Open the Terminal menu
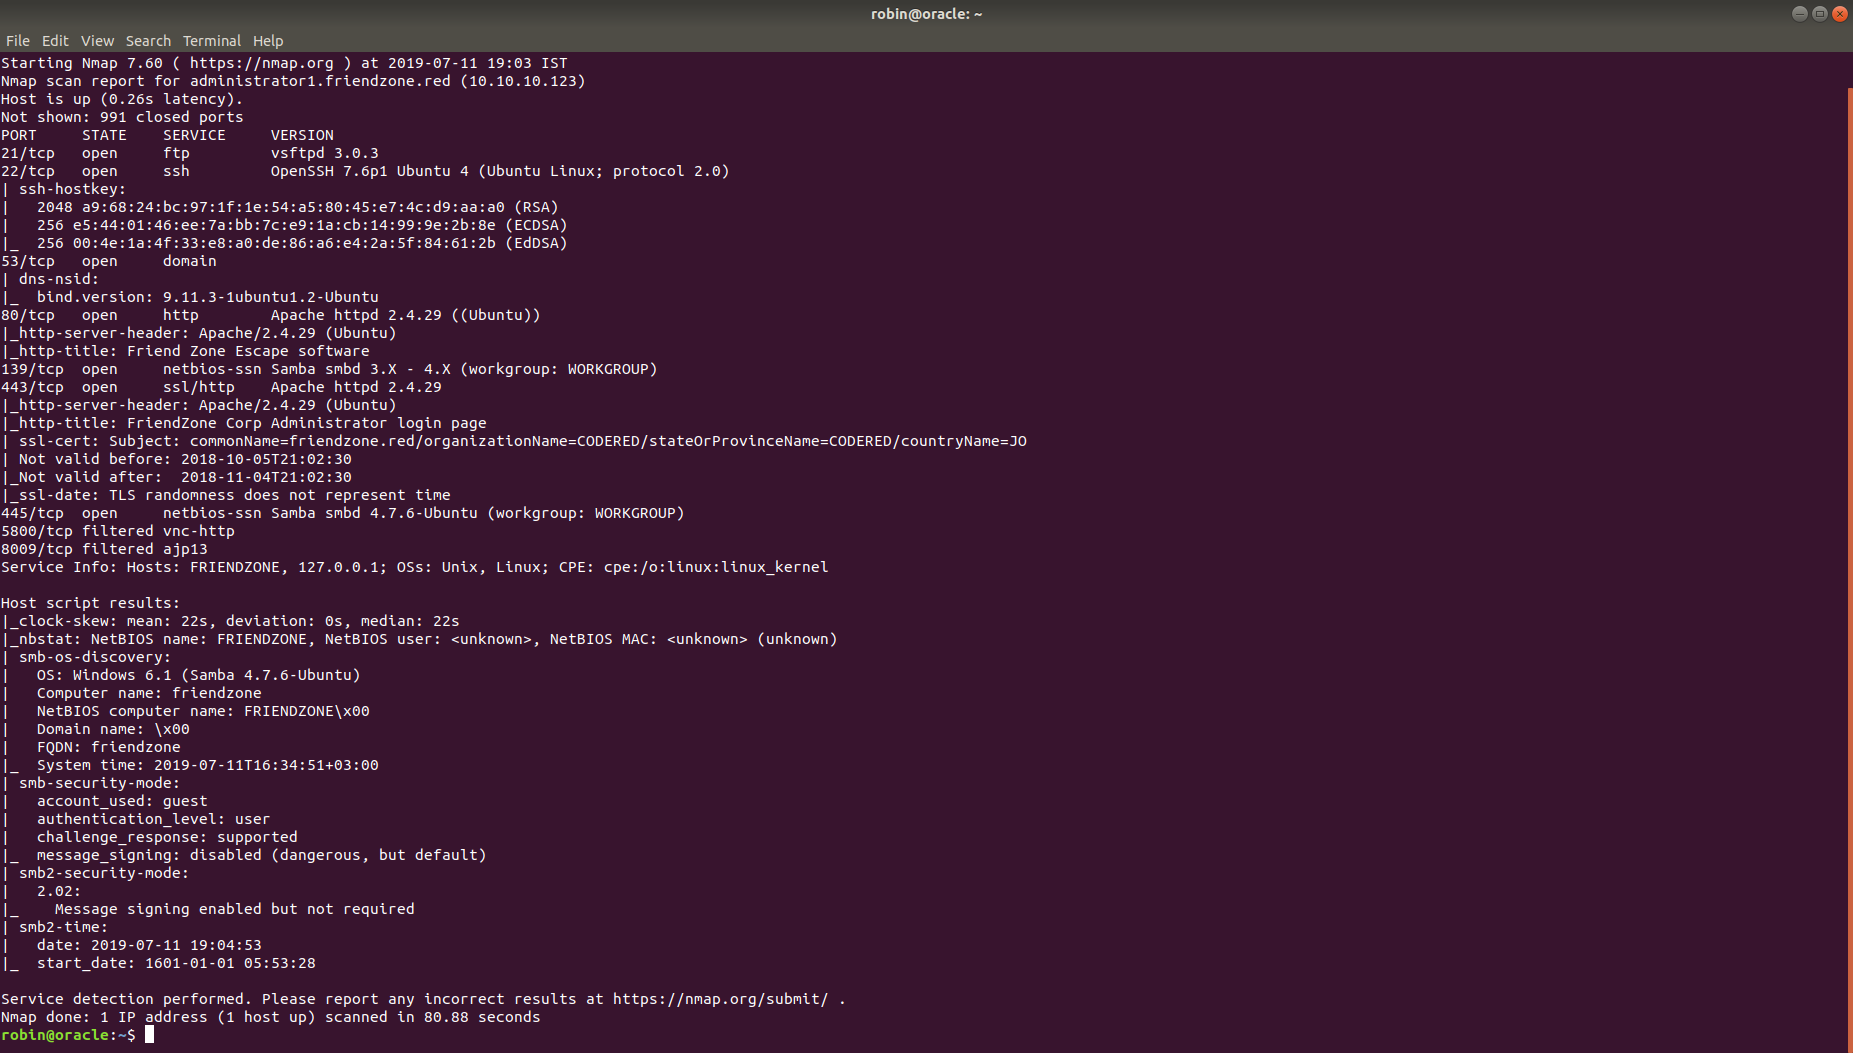 coord(212,41)
